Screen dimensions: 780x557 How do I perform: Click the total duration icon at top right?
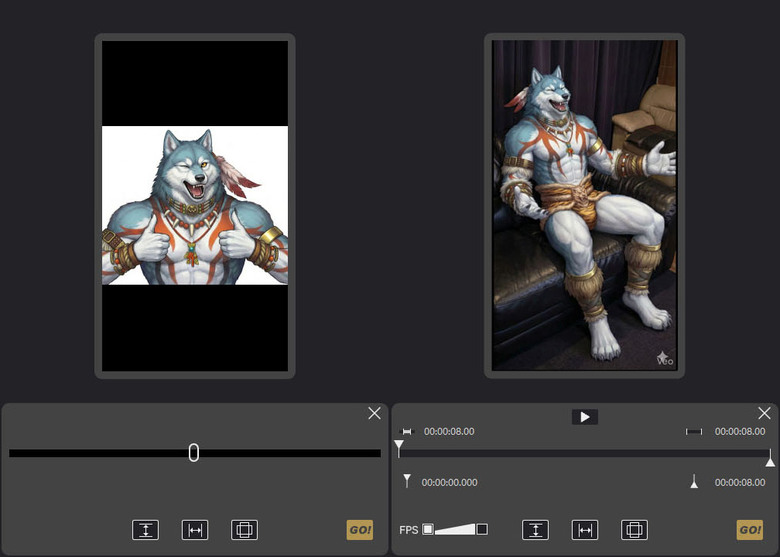click(x=694, y=432)
